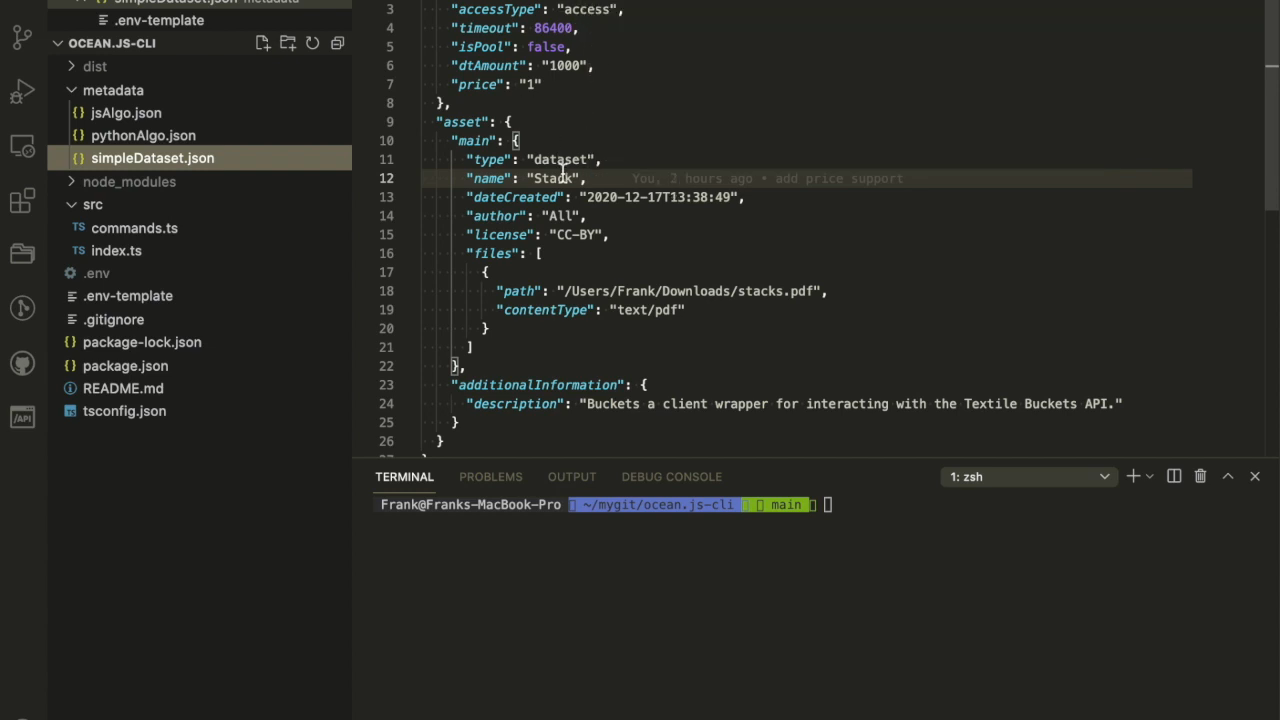Click the "Stack" name value

pos(552,178)
